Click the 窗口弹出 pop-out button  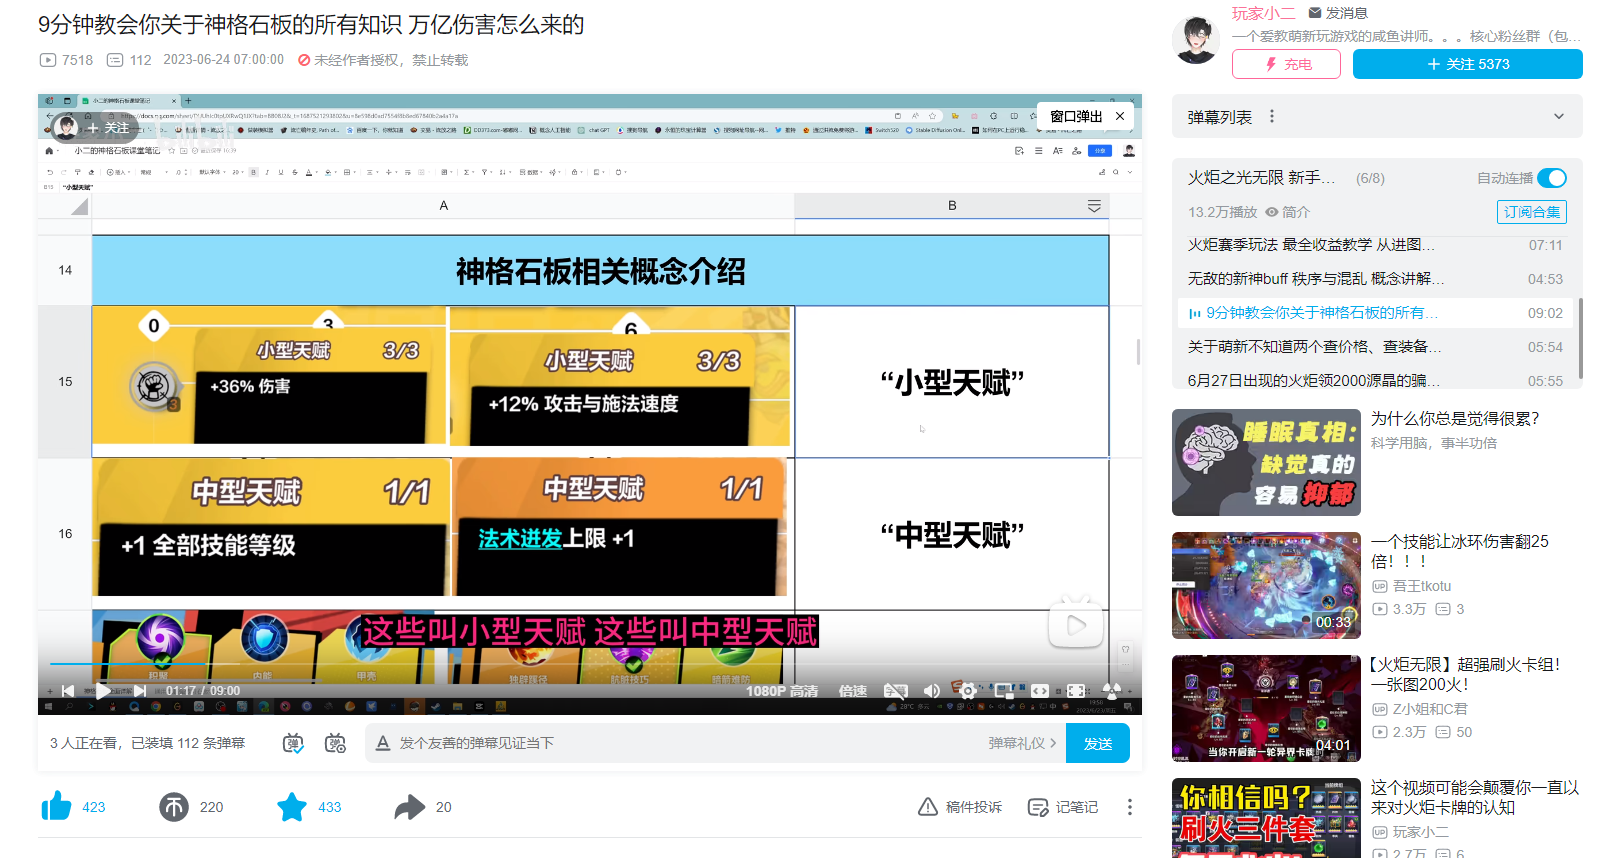pos(1076,116)
